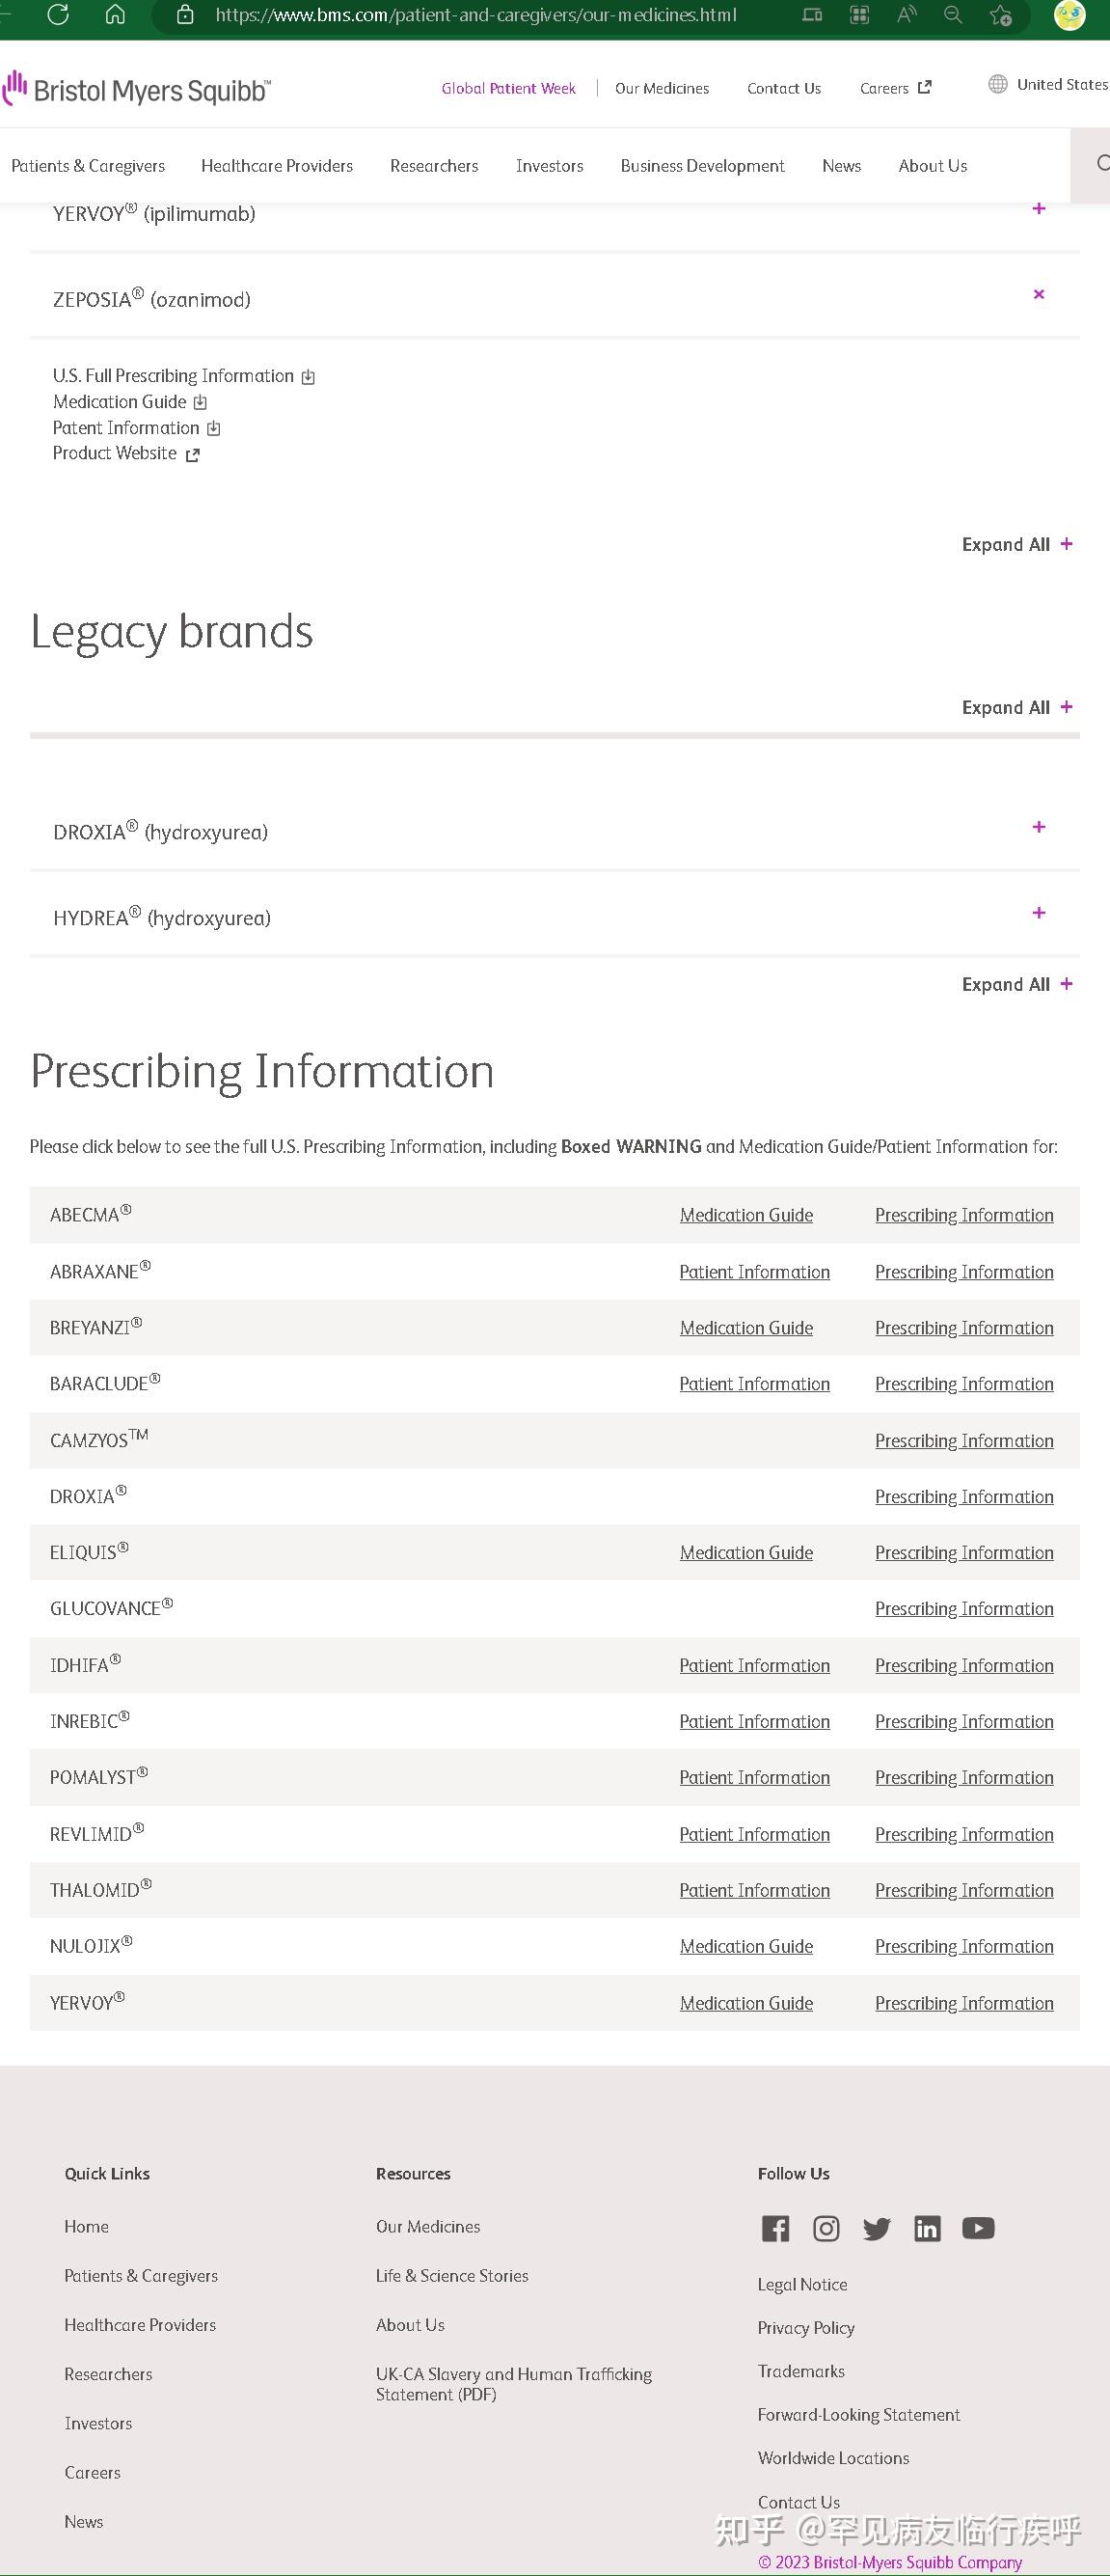
Task: Go to browser home icon
Action: [x=116, y=15]
